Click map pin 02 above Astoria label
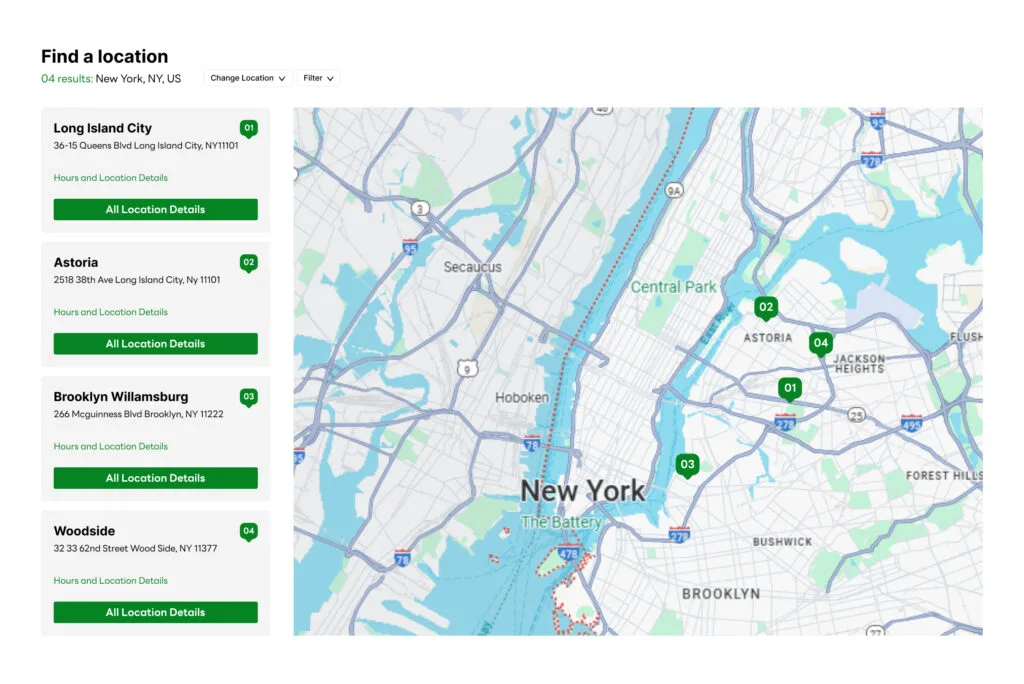 [766, 307]
